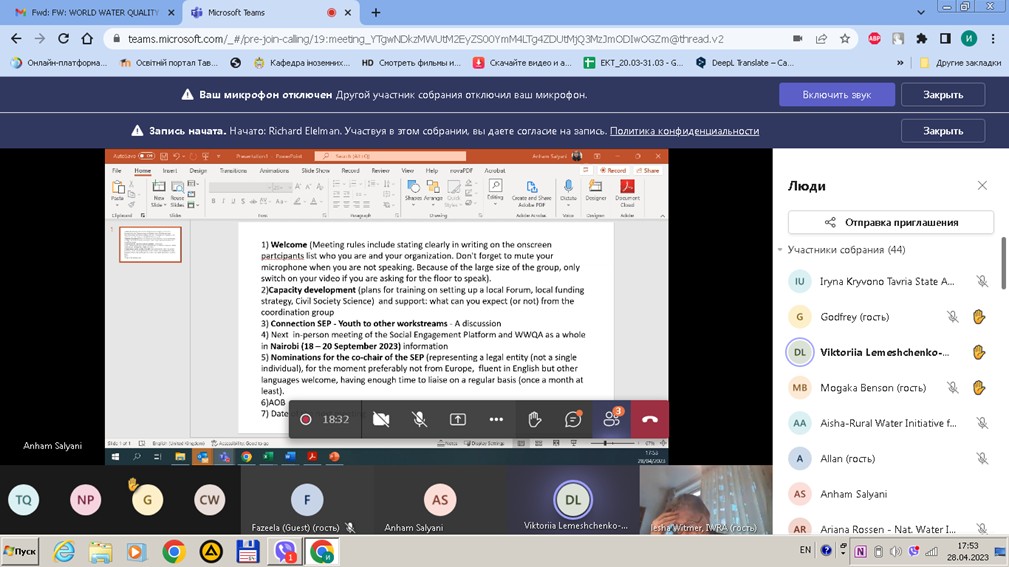Click the 'Отправка приглашения' share invite button

(x=890, y=222)
